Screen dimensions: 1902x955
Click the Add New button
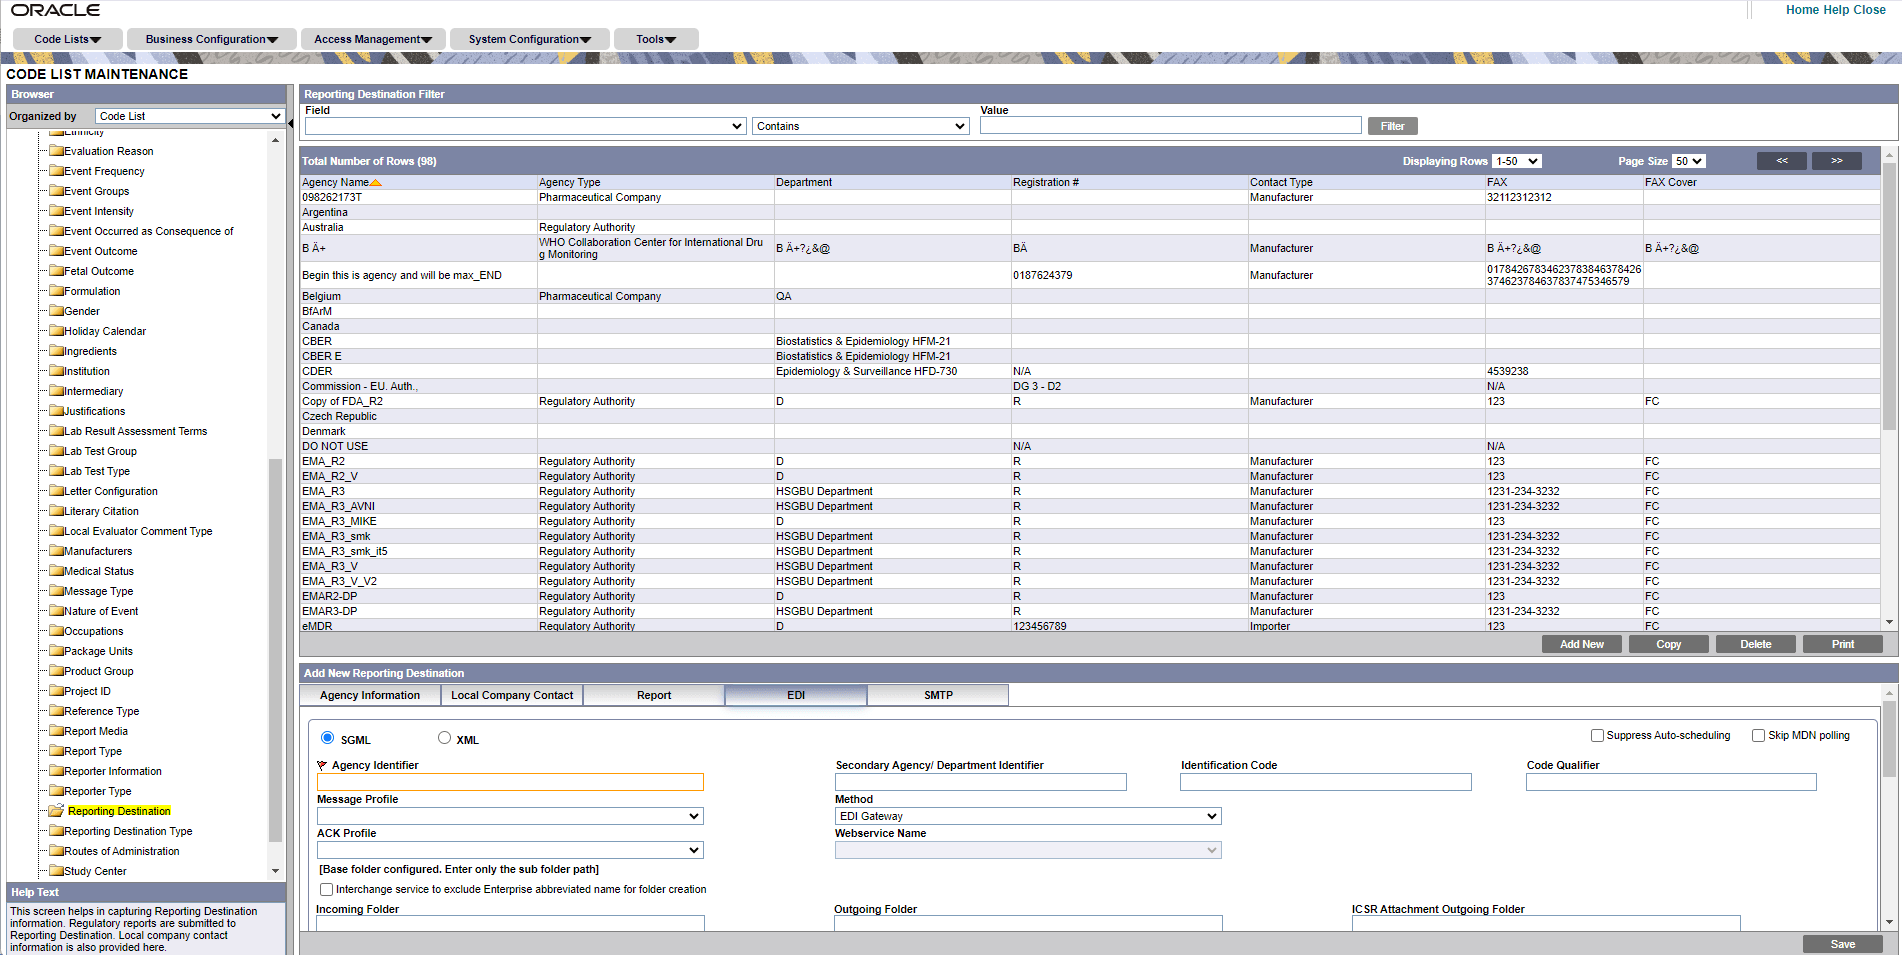point(1582,644)
